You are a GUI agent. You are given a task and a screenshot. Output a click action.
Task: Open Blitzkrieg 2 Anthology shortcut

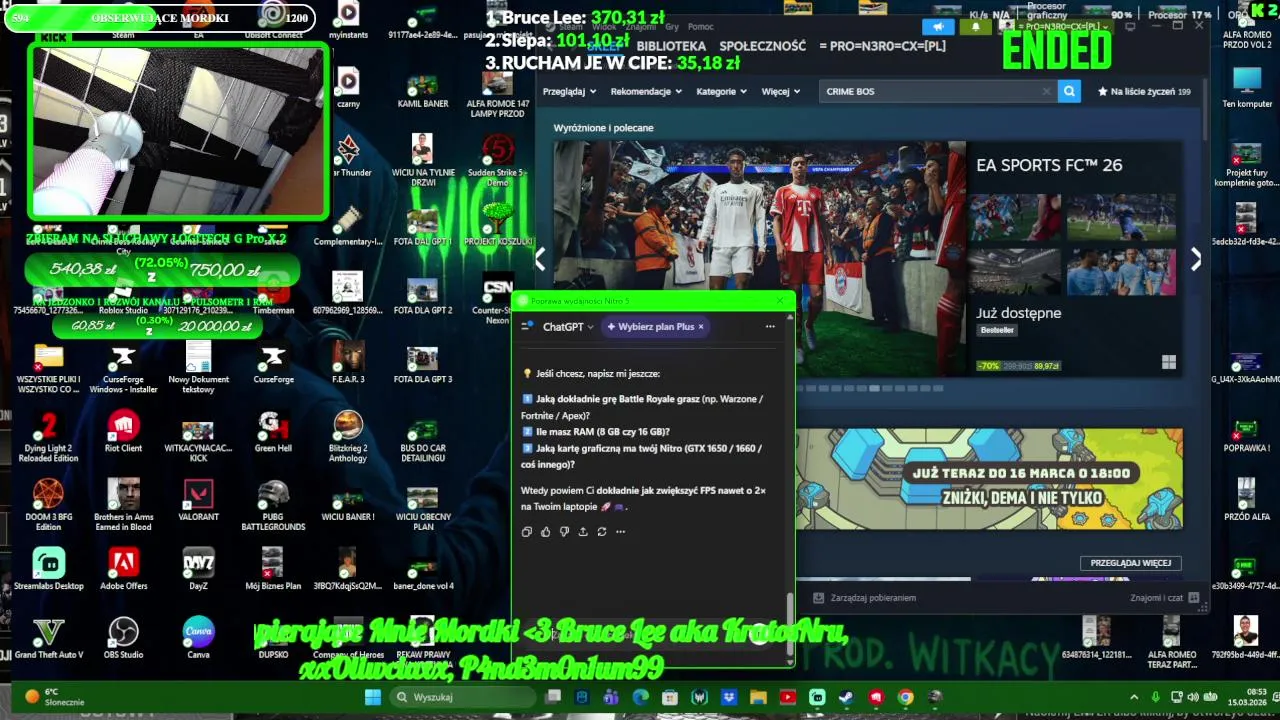[348, 437]
